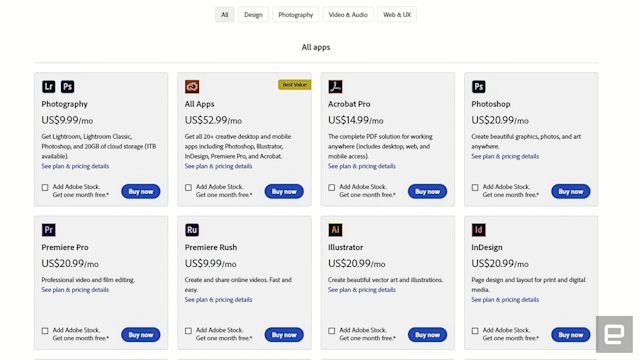Click the InDesign card title
The height and width of the screenshot is (360, 640).
click(x=487, y=247)
